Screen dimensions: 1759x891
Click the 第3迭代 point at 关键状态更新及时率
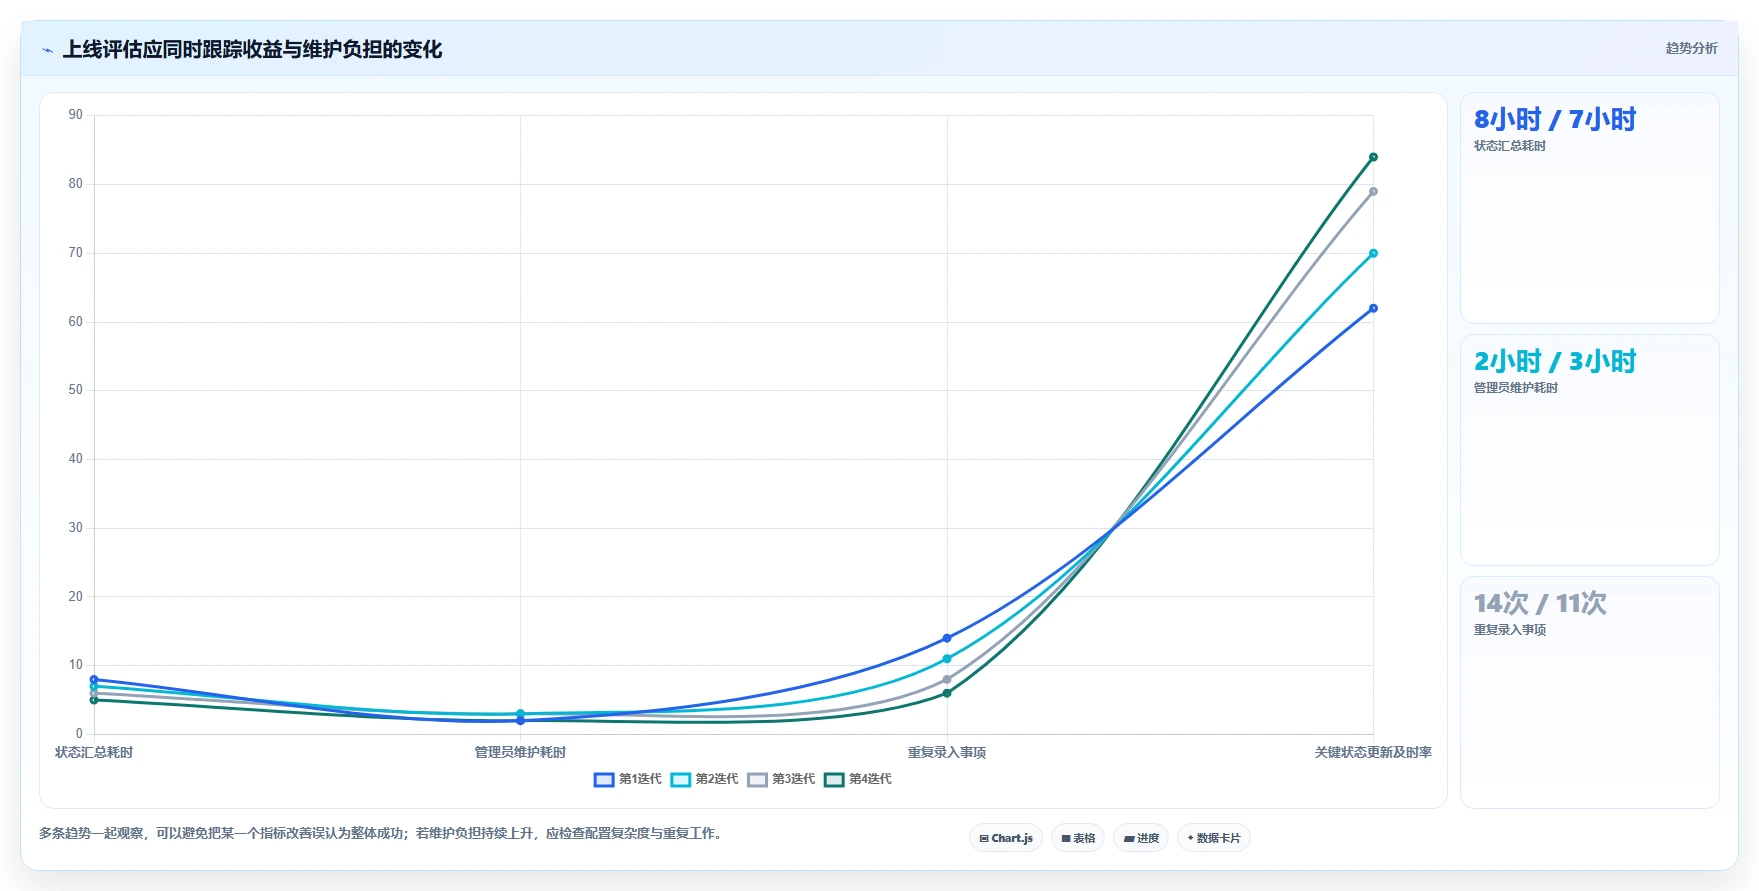pos(1373,191)
